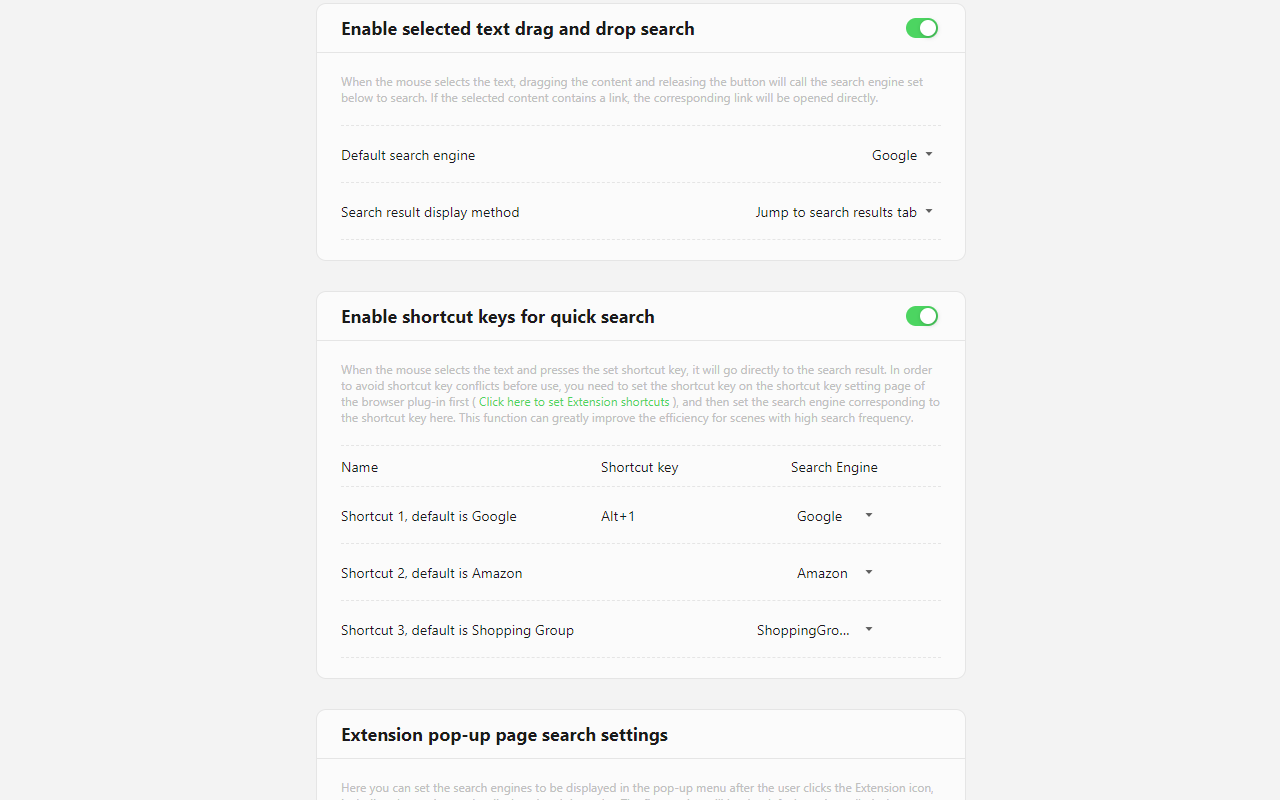Open the Default search engine Google dropdown
The image size is (1280, 800).
coord(901,155)
